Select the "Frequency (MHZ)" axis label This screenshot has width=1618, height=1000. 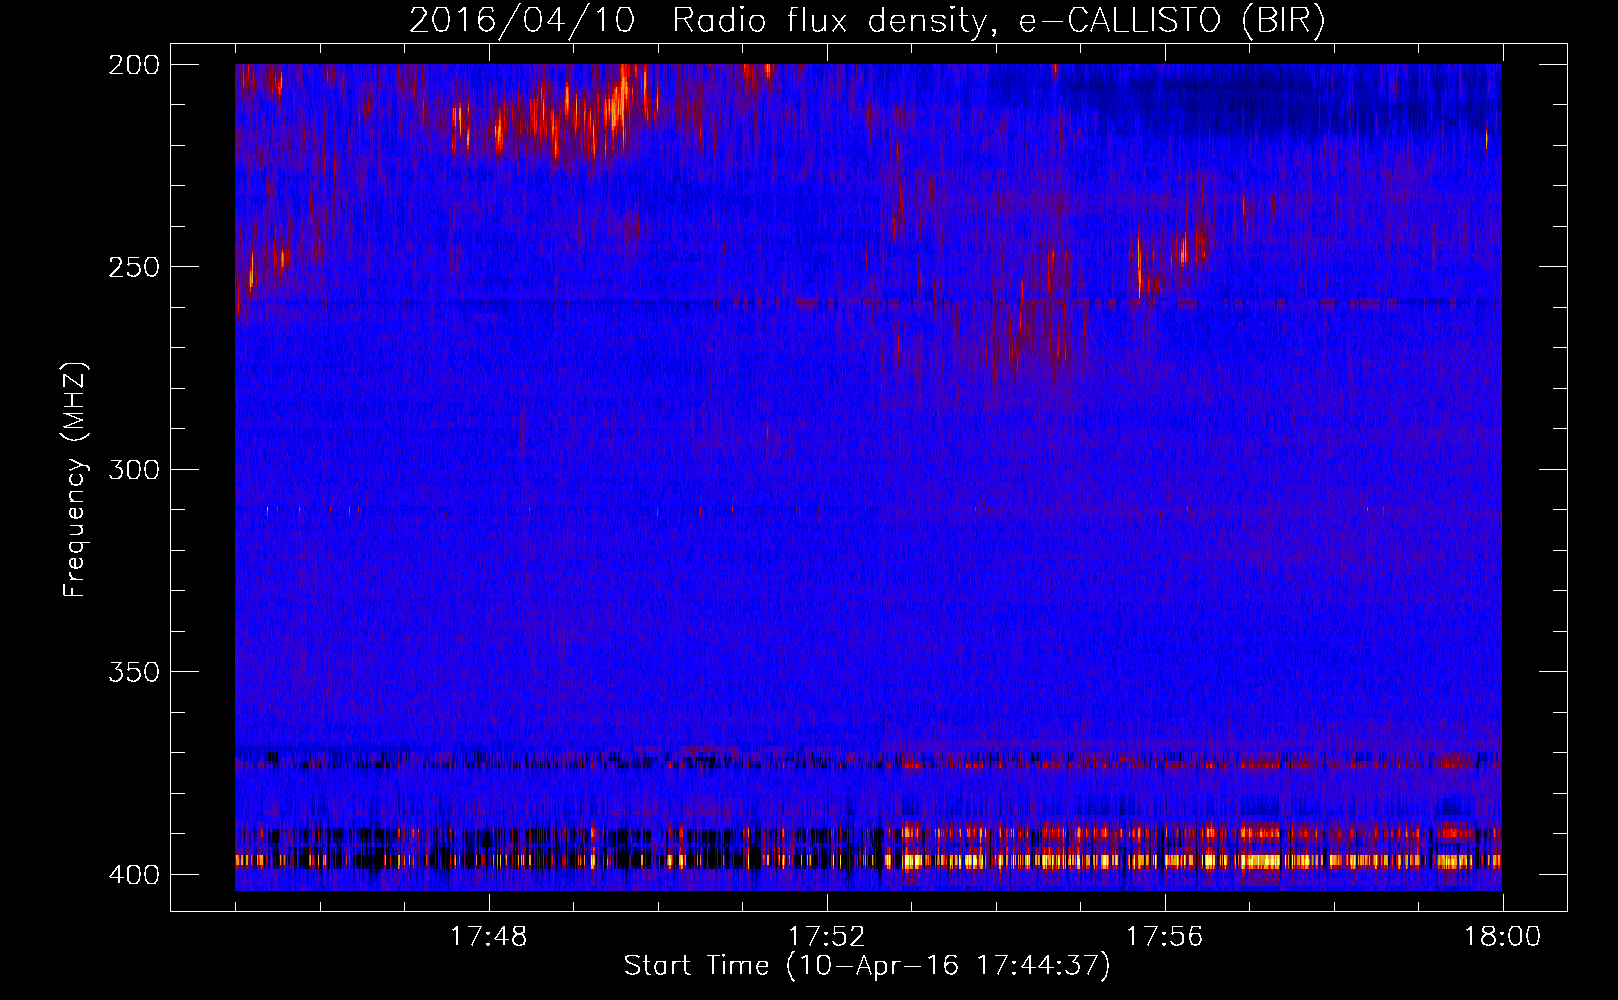(x=75, y=480)
